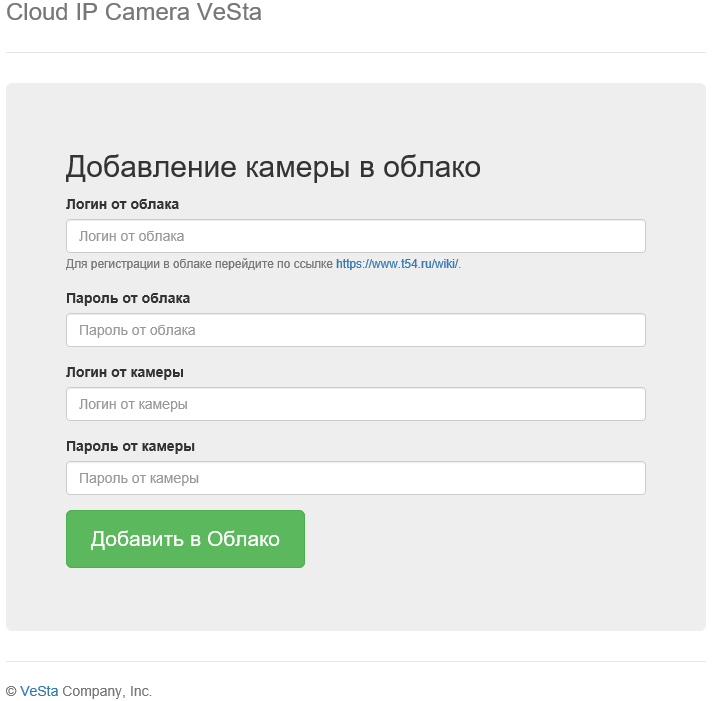
Task: Click the horizontal divider above the footer
Action: (356, 661)
